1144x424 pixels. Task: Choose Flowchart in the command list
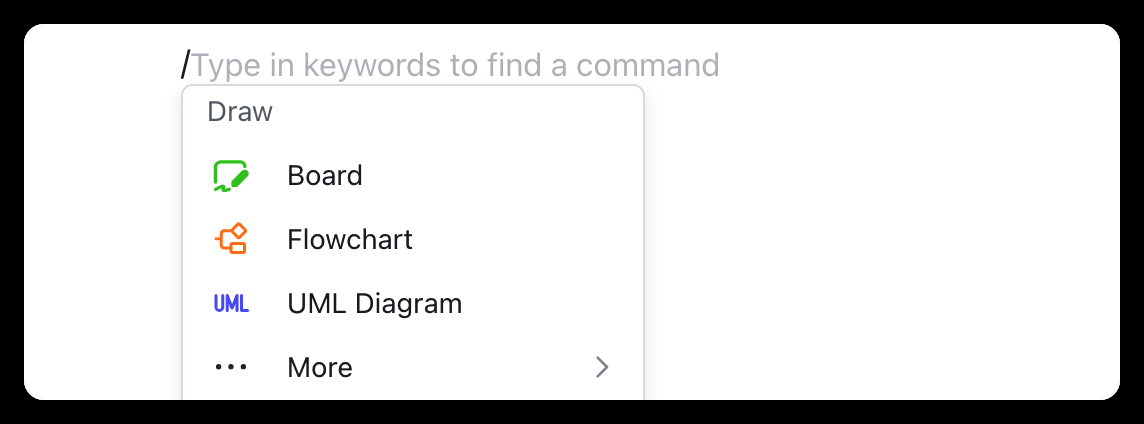(x=413, y=239)
